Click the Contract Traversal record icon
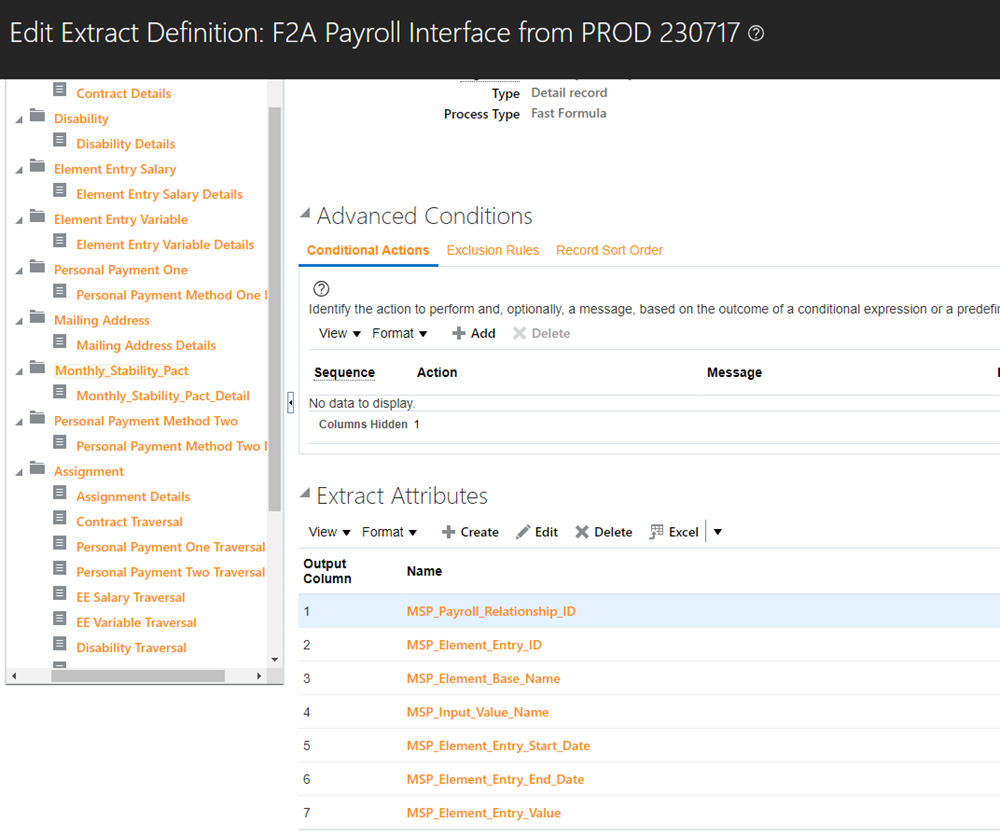This screenshot has height=836, width=1000. click(x=60, y=518)
